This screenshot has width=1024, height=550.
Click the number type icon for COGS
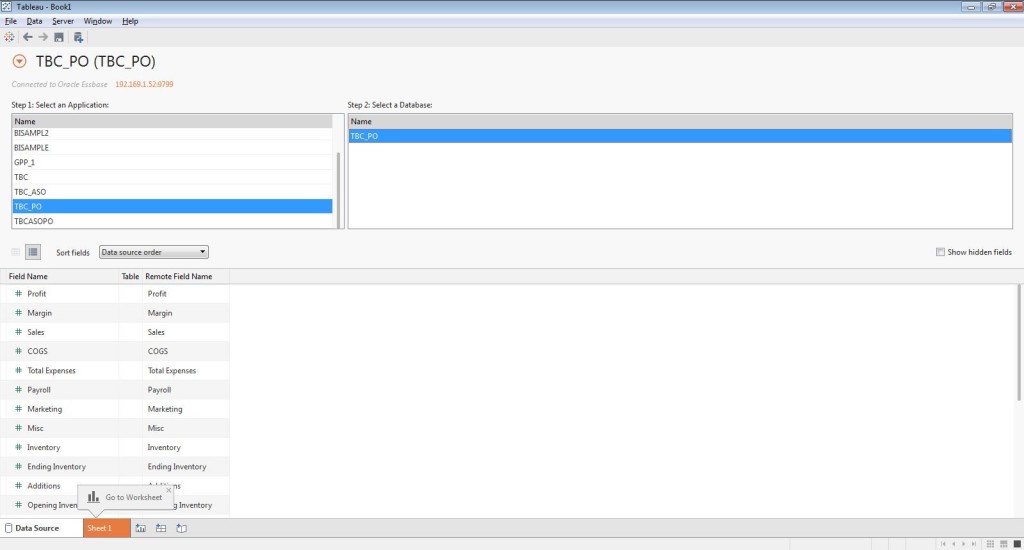pos(18,351)
